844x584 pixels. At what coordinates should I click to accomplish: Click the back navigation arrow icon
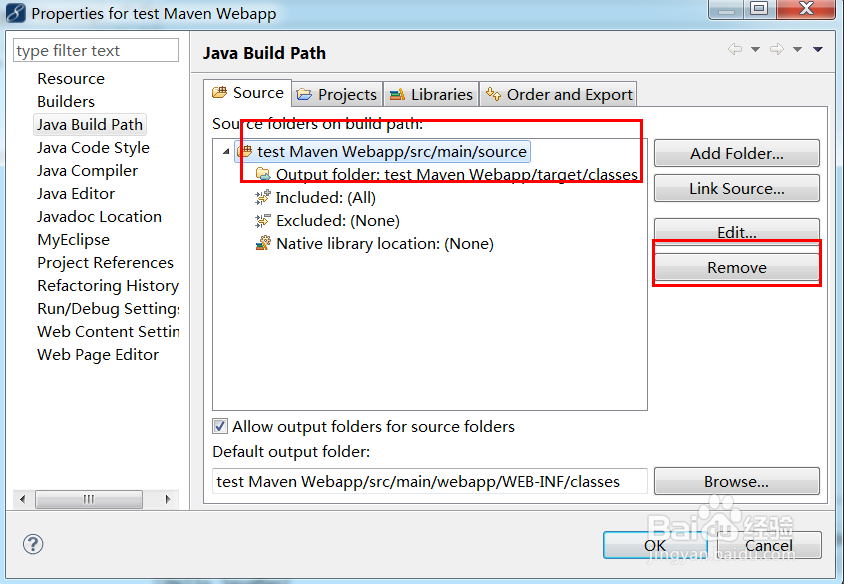click(x=735, y=50)
